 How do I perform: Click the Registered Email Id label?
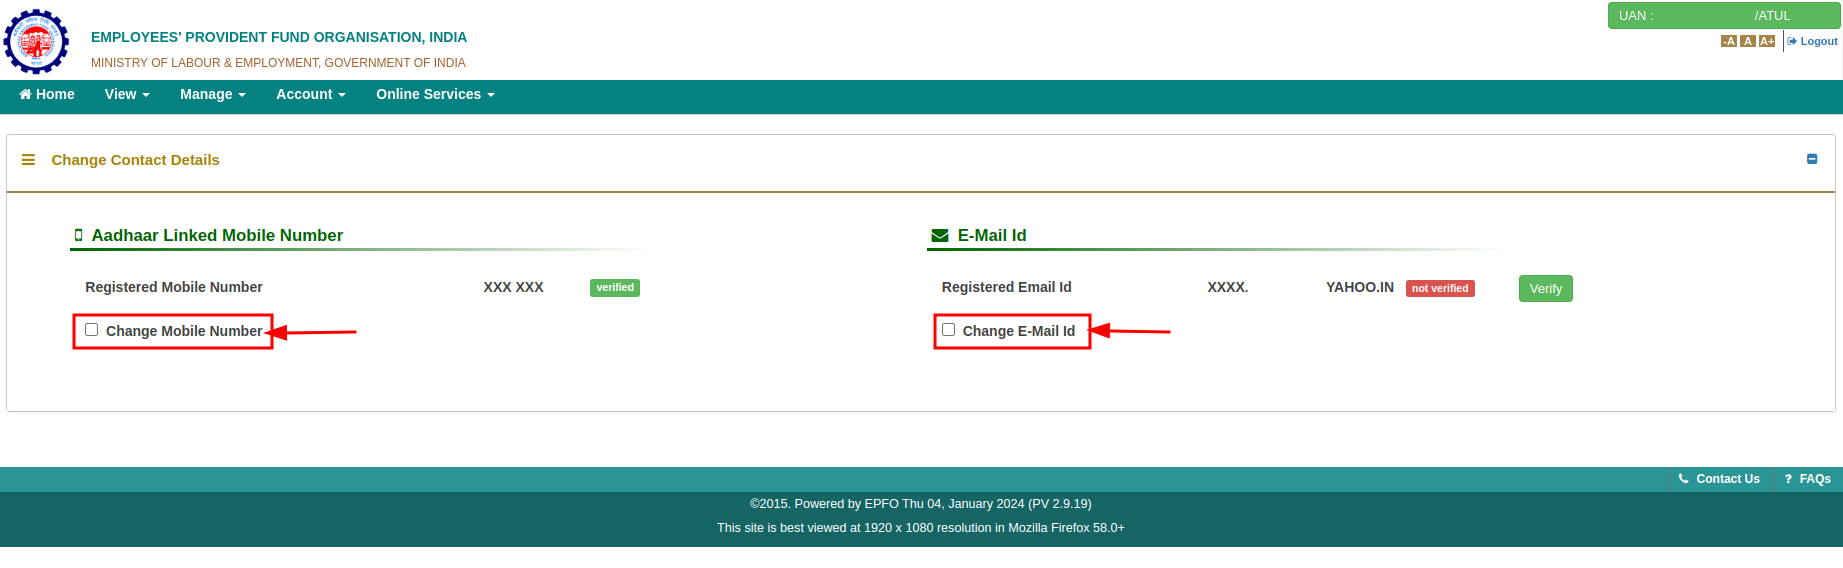coord(1006,287)
